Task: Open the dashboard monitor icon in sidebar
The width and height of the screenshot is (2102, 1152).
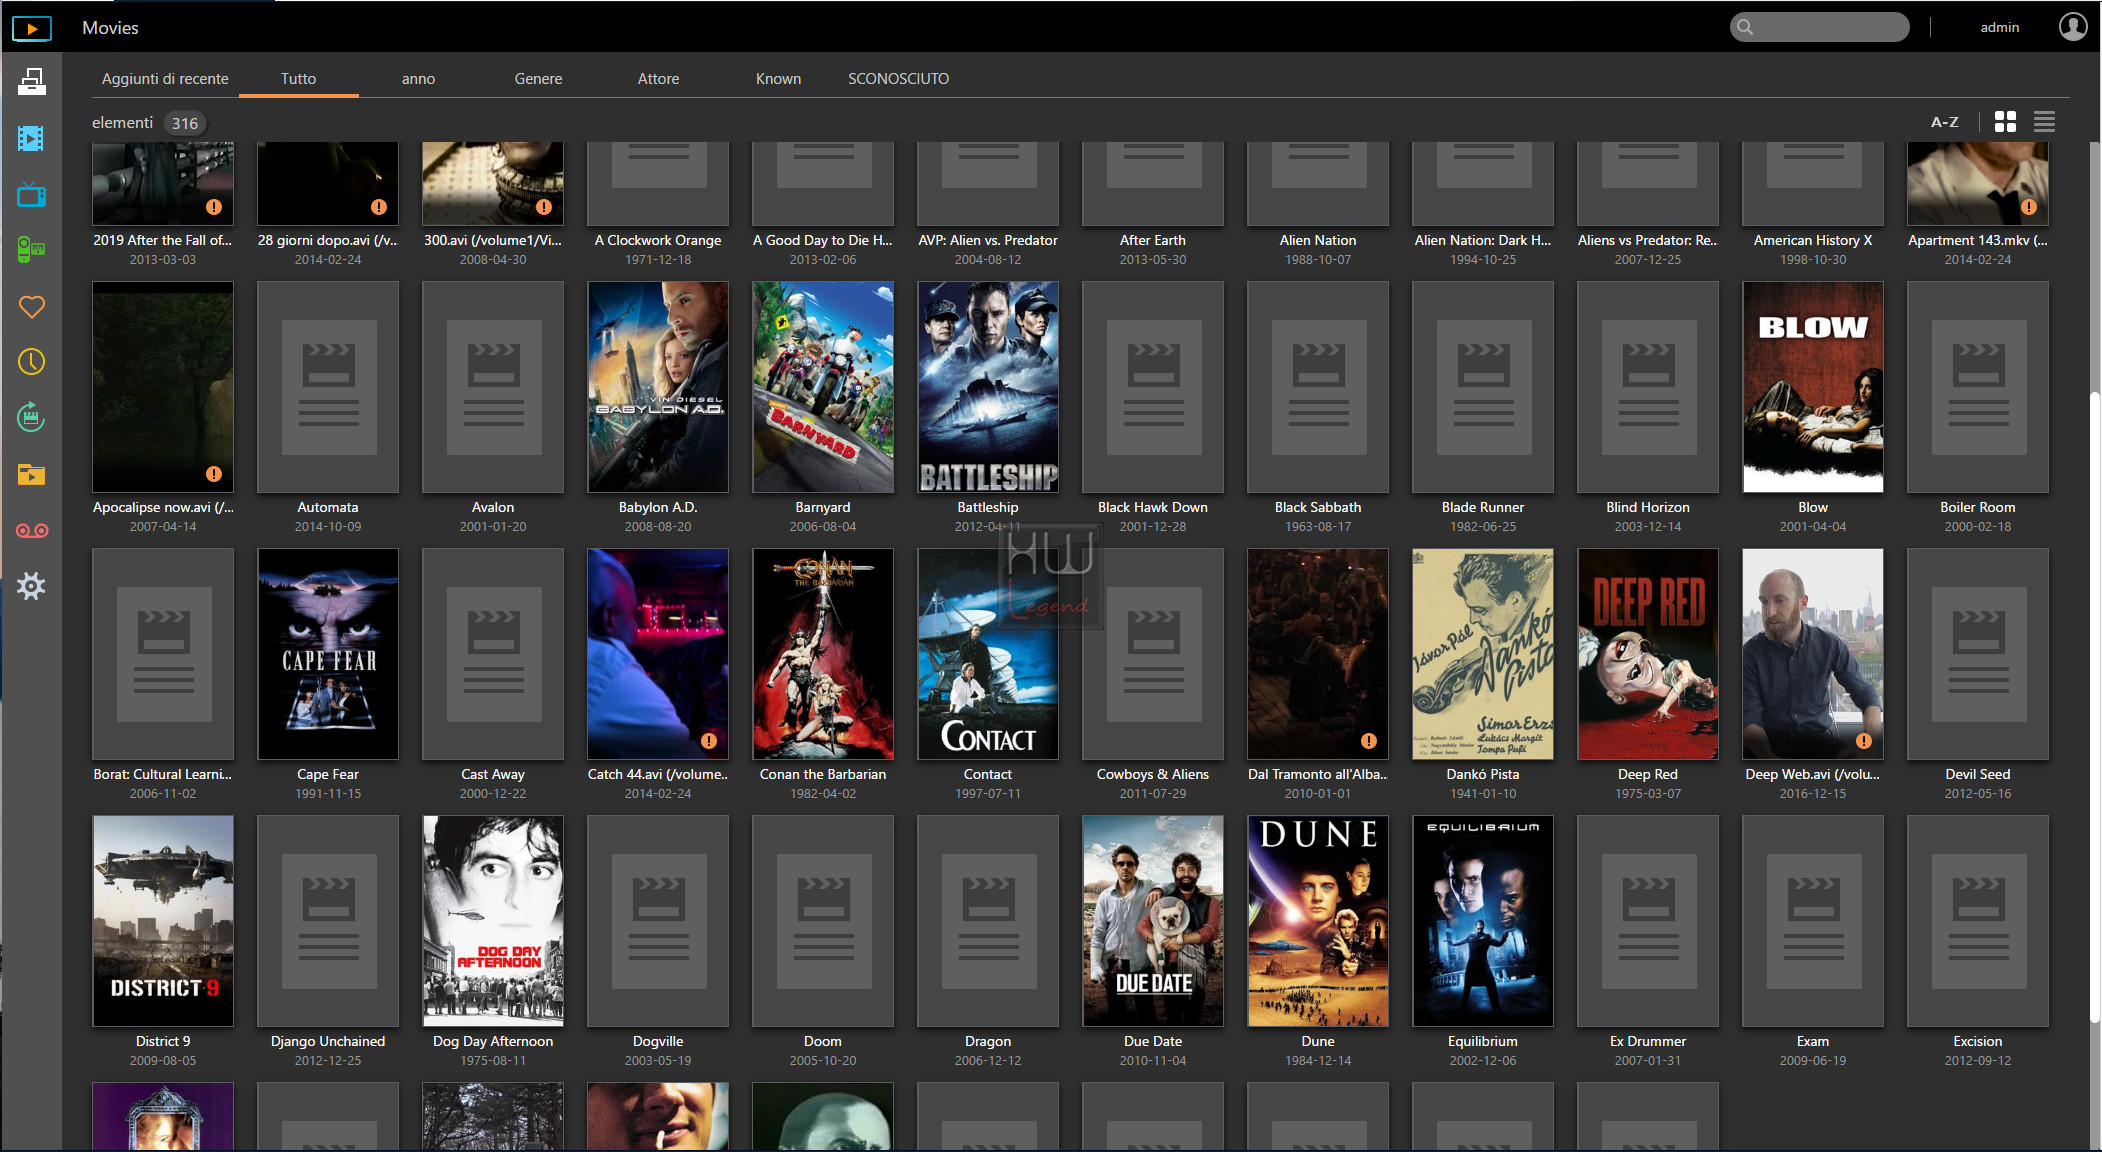Action: pyautogui.click(x=31, y=82)
